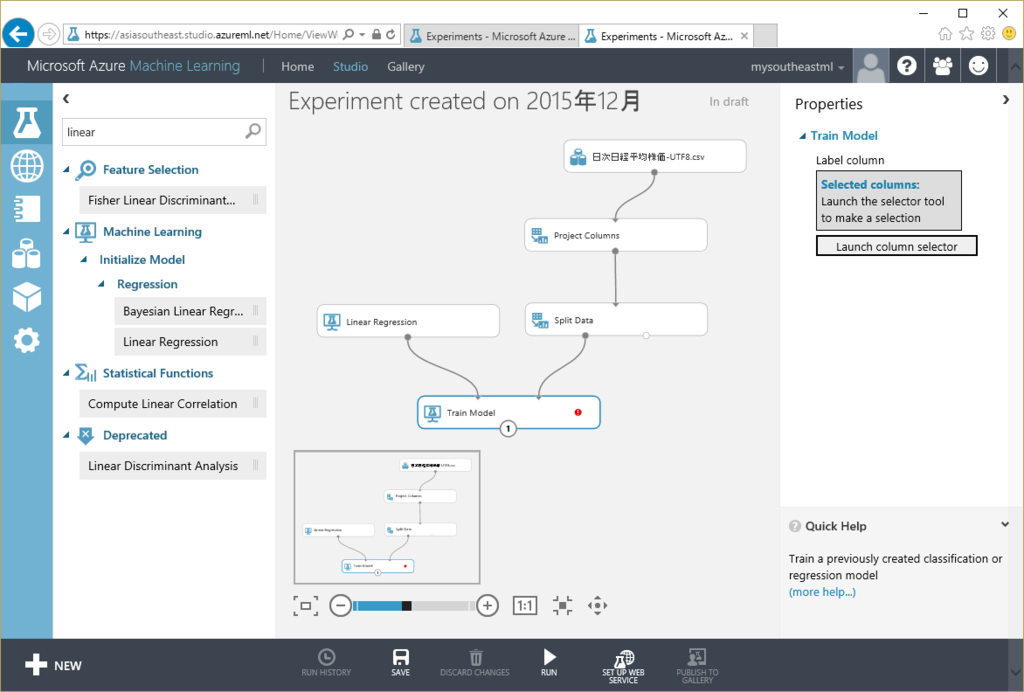Image resolution: width=1024 pixels, height=692 pixels.
Task: Collapse the Statistical Functions category
Action: click(x=66, y=373)
